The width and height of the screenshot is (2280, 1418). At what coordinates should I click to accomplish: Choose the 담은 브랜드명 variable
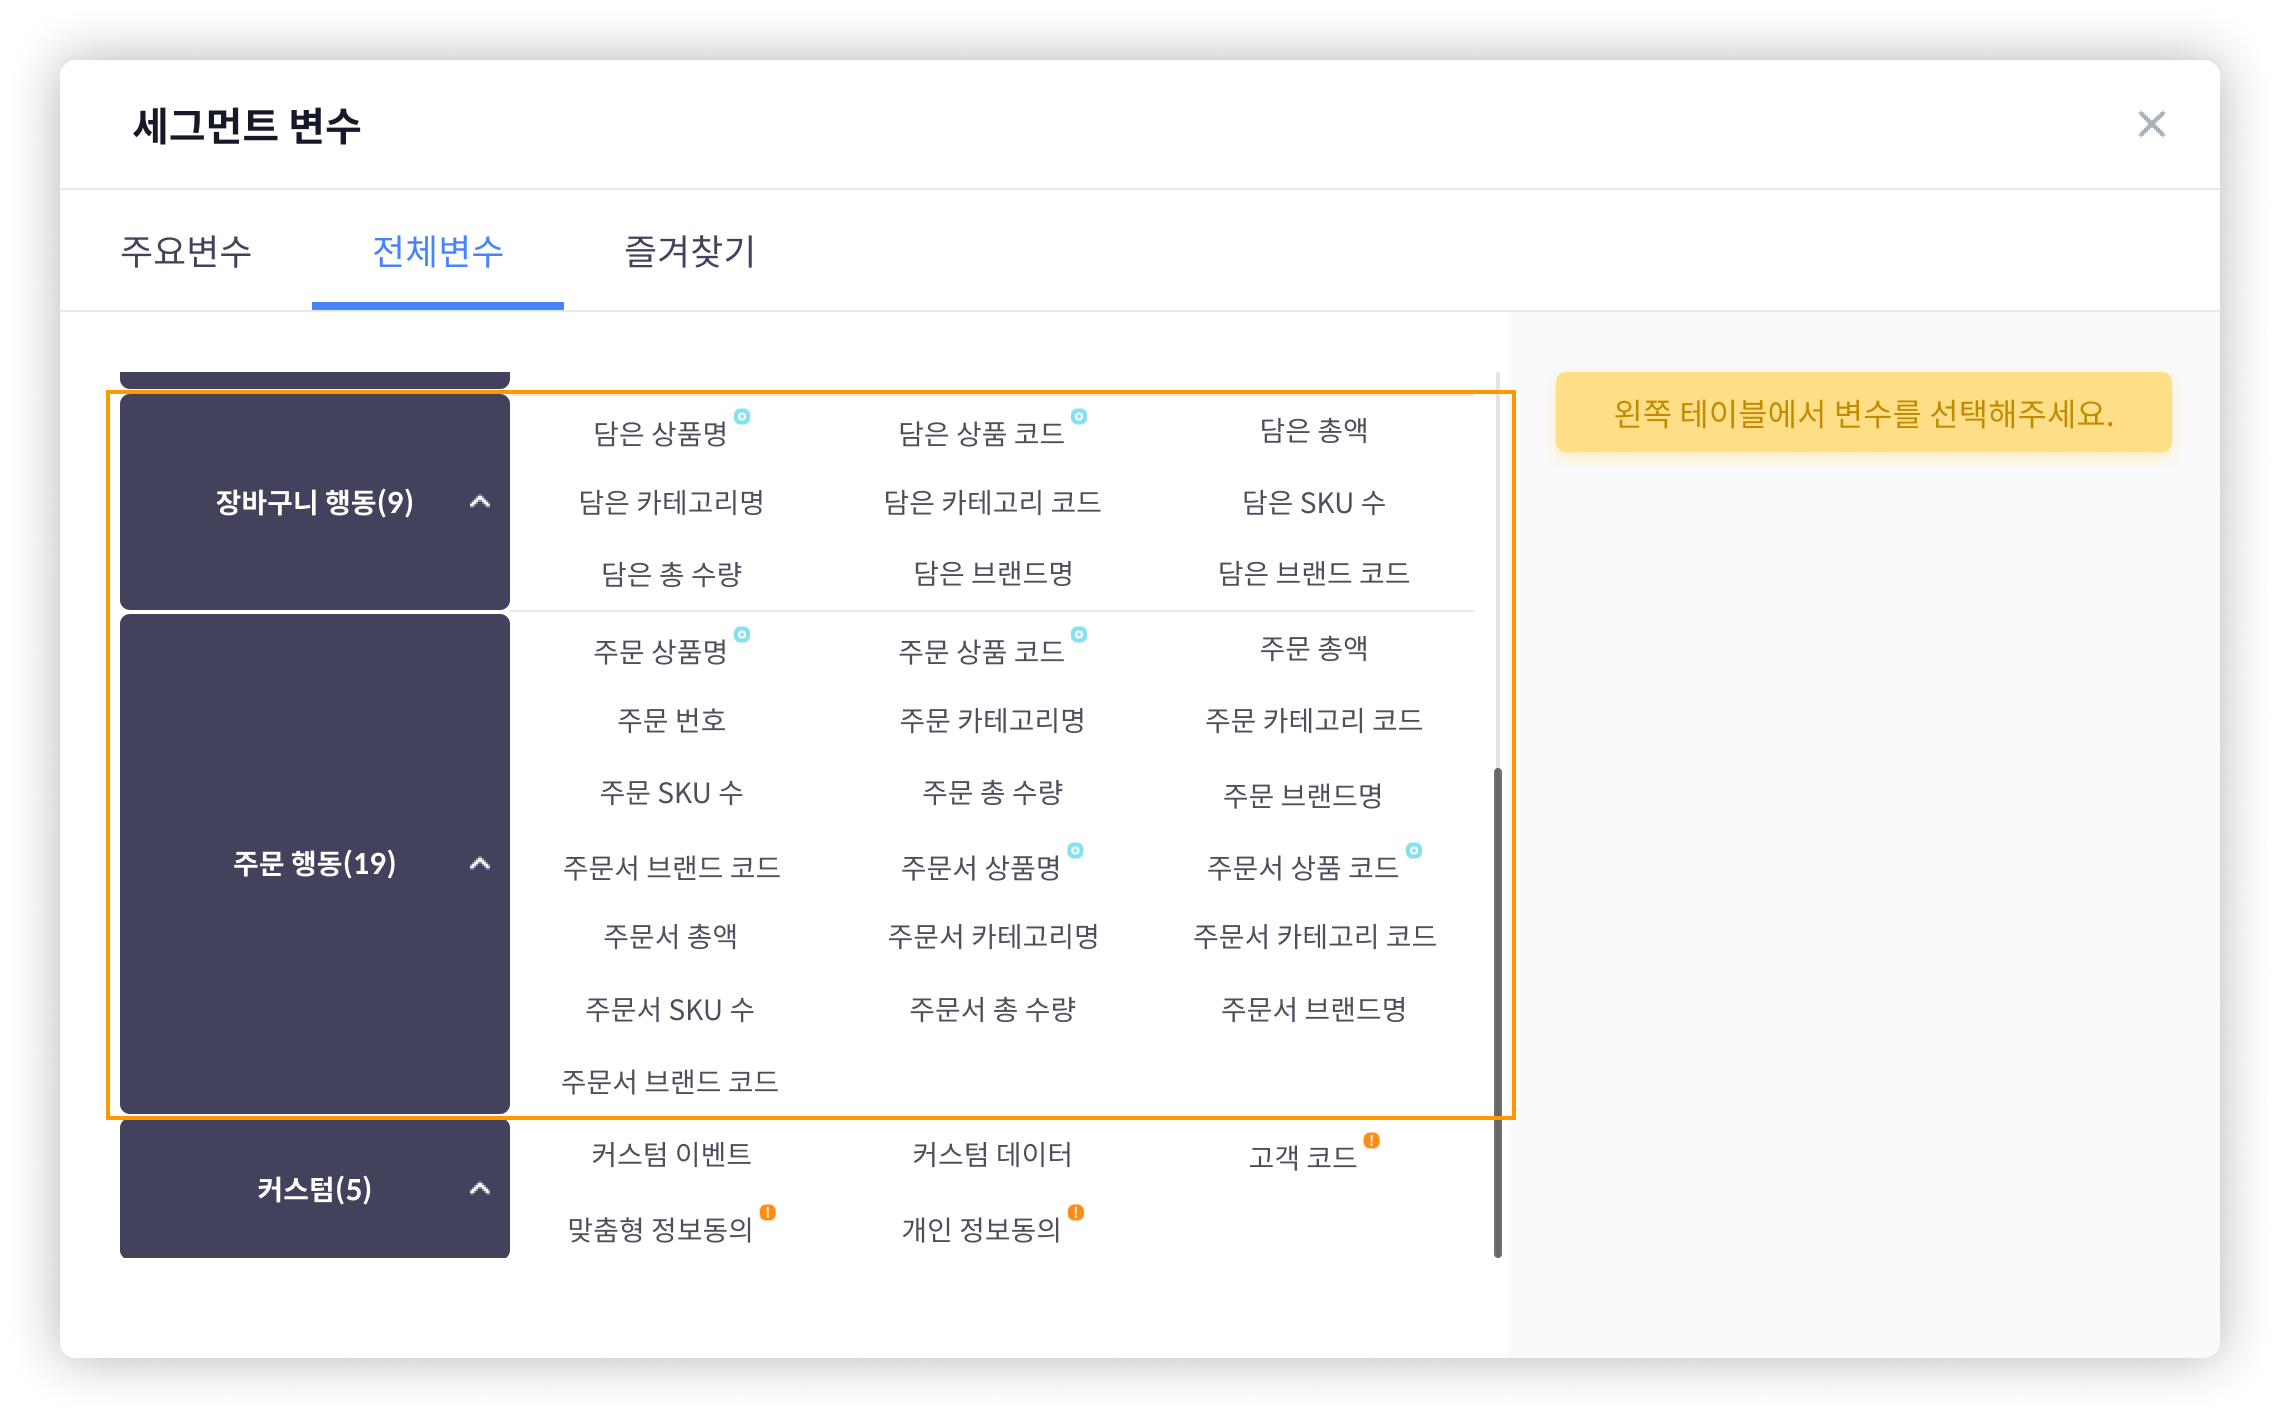[x=993, y=574]
